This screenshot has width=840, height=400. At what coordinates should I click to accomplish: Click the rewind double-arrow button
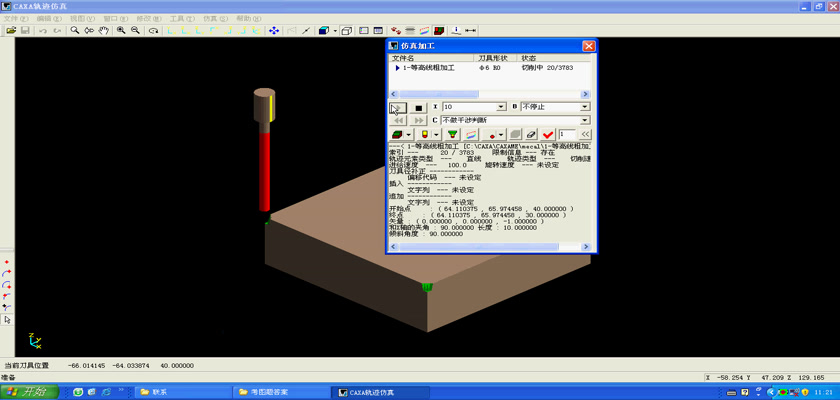(x=398, y=120)
